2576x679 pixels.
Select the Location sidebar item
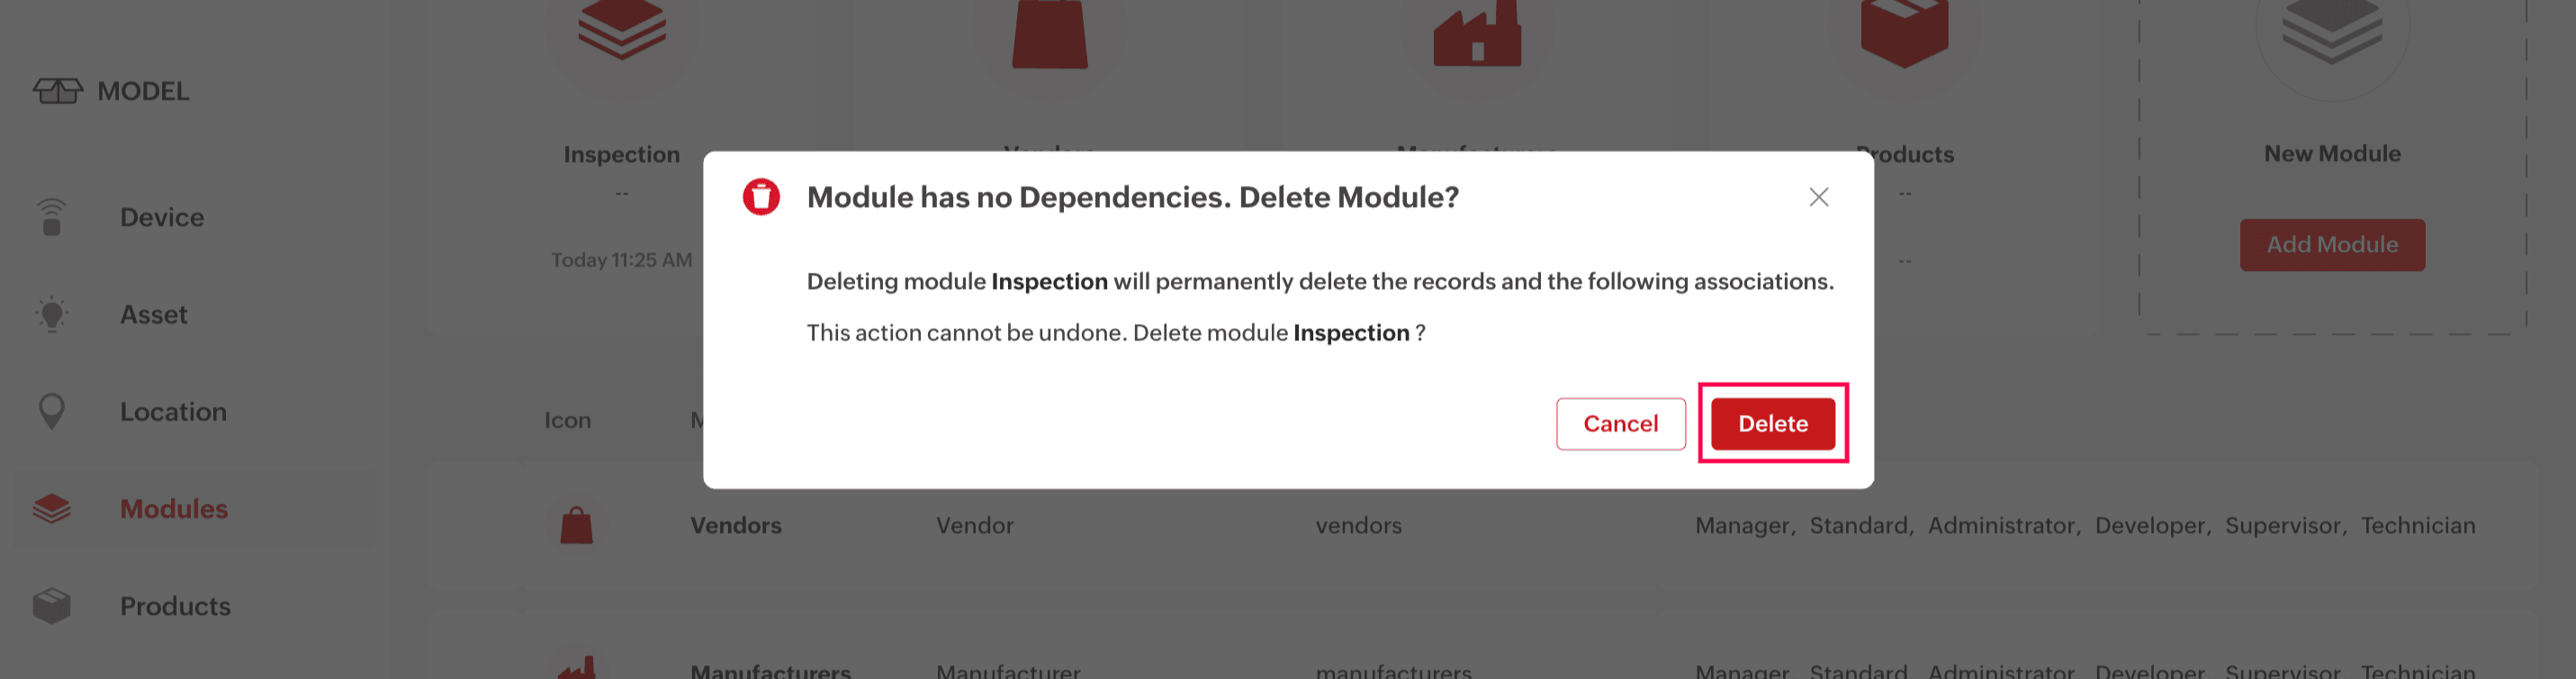coord(173,411)
